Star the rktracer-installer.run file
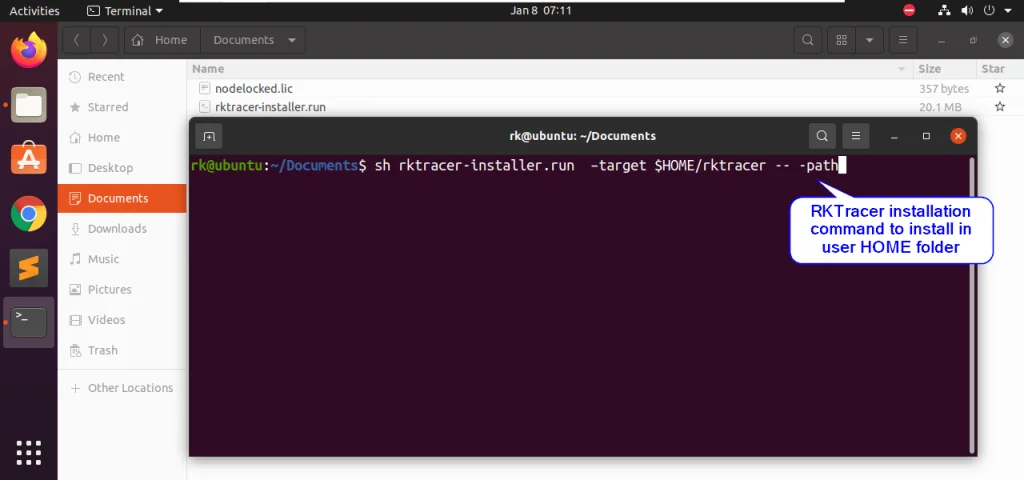 tap(1000, 106)
